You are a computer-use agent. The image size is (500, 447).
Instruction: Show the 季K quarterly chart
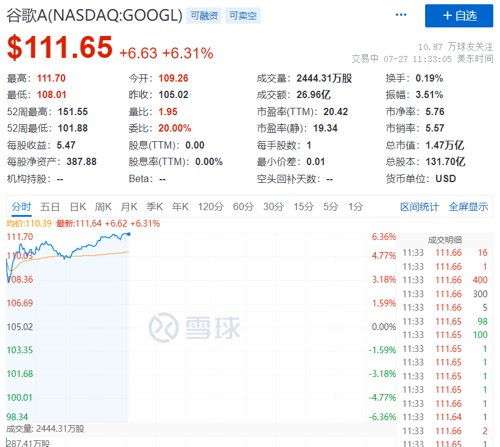click(x=154, y=207)
